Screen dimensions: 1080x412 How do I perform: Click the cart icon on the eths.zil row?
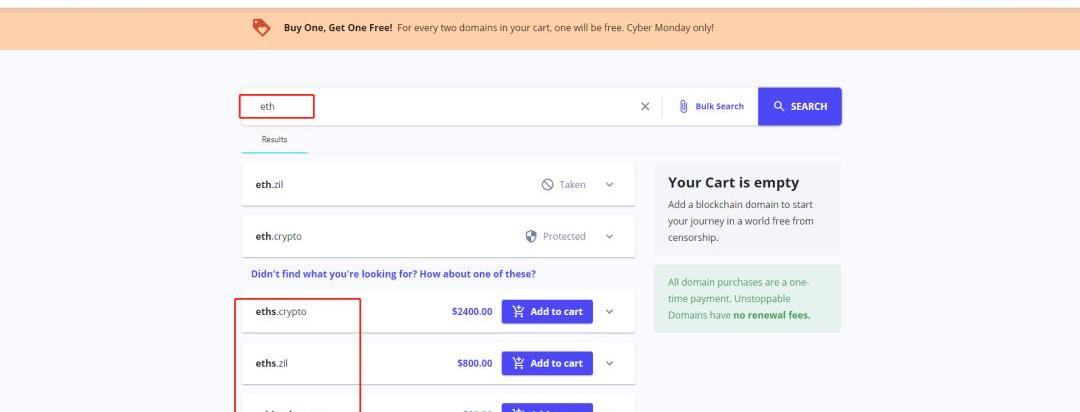tap(518, 363)
